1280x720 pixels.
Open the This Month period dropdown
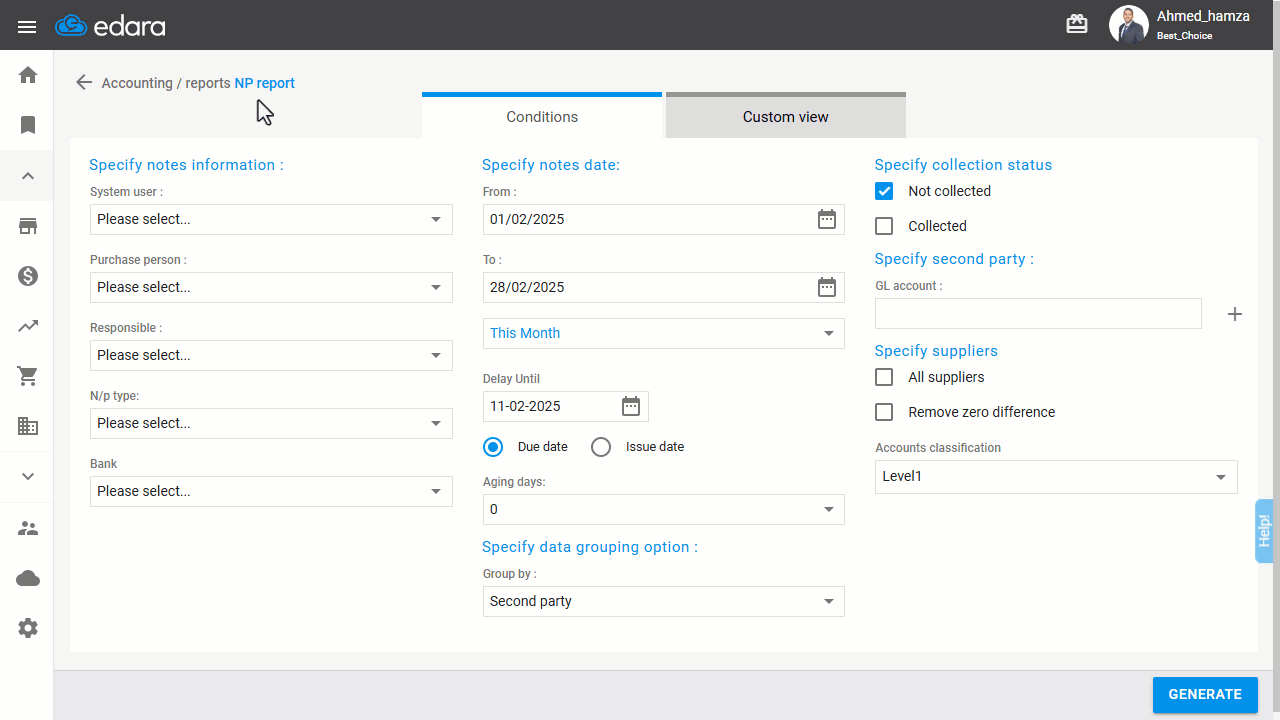click(x=664, y=333)
